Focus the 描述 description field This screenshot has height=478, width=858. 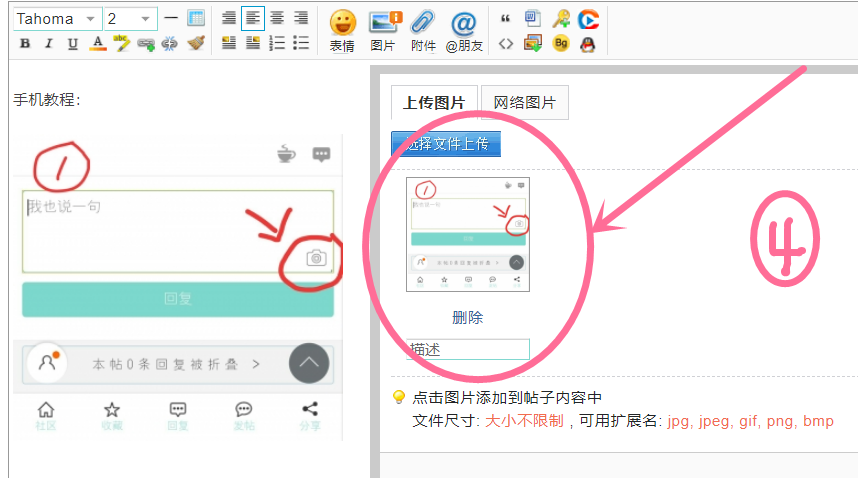[468, 349]
